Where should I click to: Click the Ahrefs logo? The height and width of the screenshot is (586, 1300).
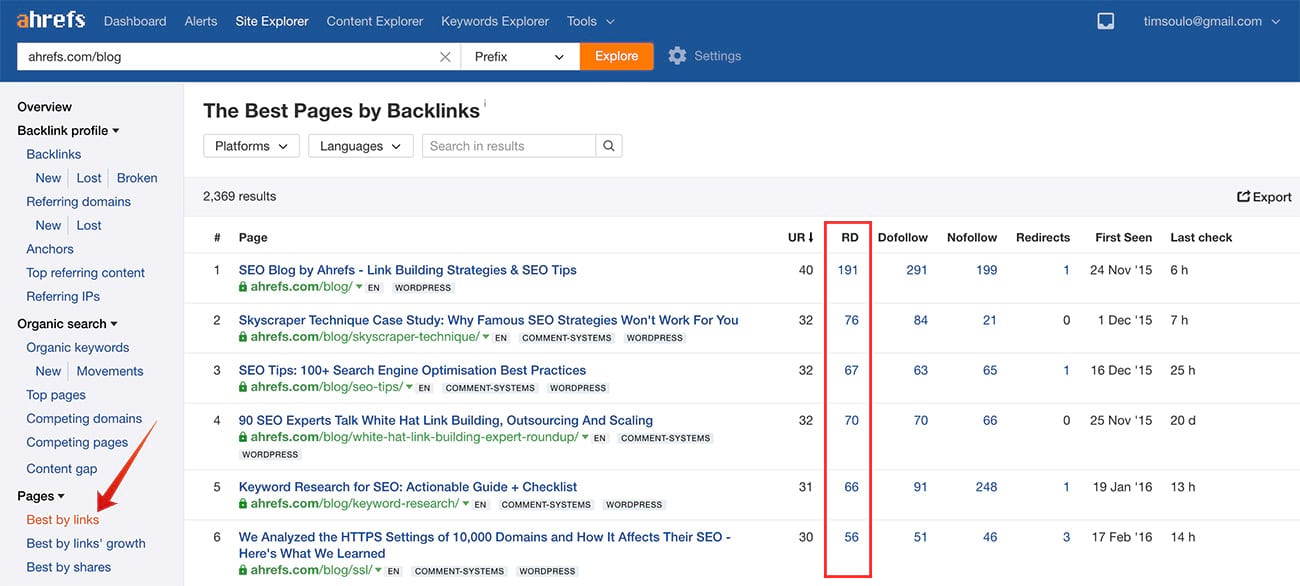point(51,20)
